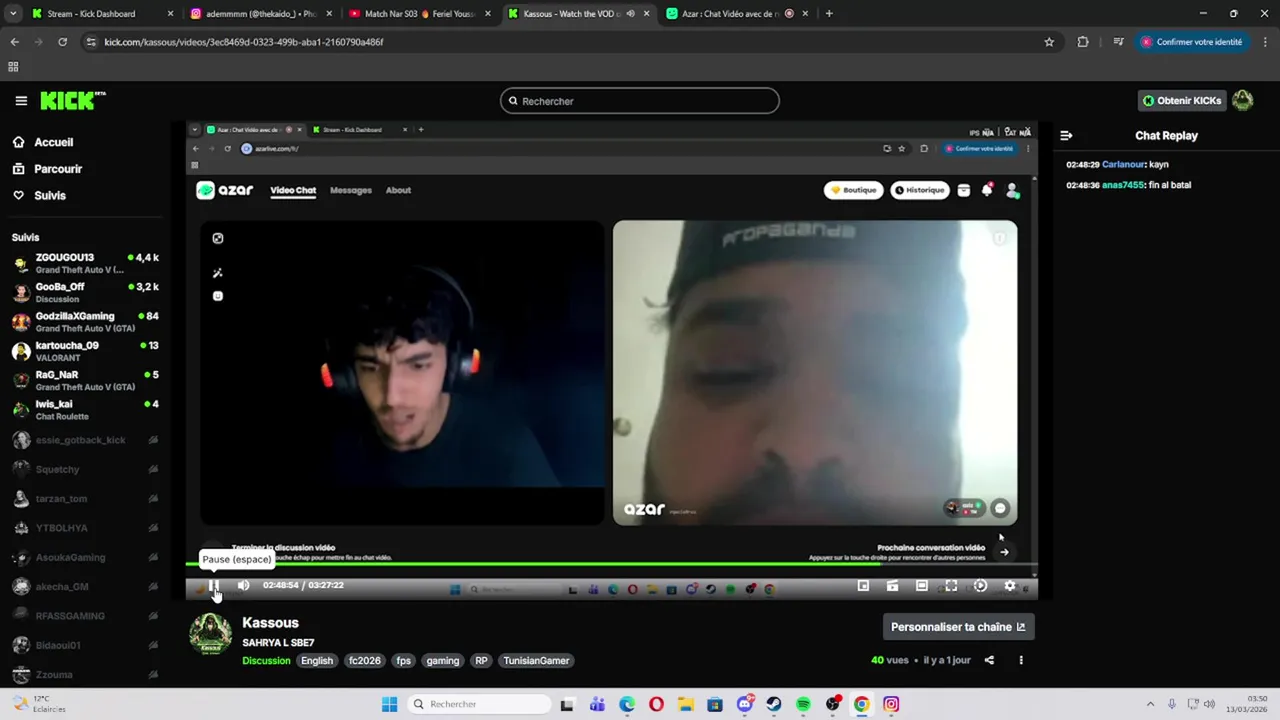This screenshot has width=1280, height=720.
Task: Switch to Azar Chat Vidéo tab
Action: point(738,14)
